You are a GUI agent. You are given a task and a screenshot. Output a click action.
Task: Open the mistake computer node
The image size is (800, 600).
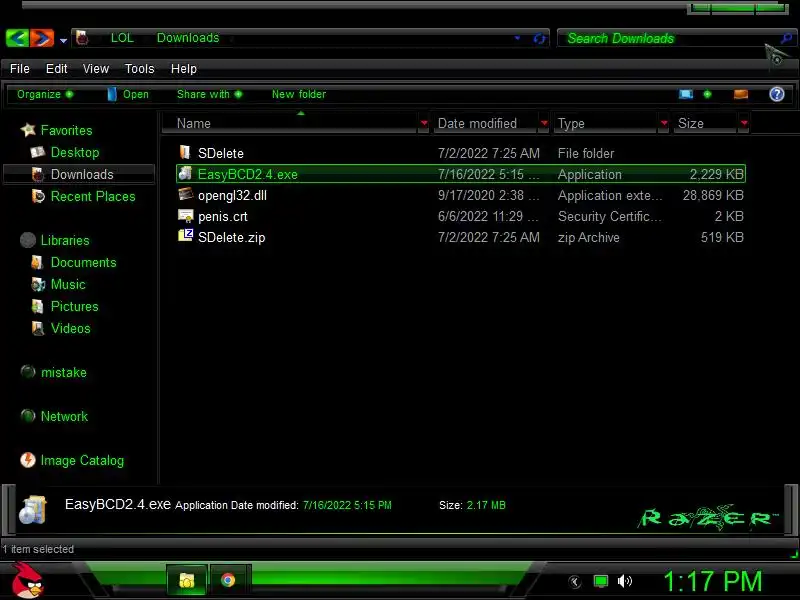pyautogui.click(x=63, y=372)
